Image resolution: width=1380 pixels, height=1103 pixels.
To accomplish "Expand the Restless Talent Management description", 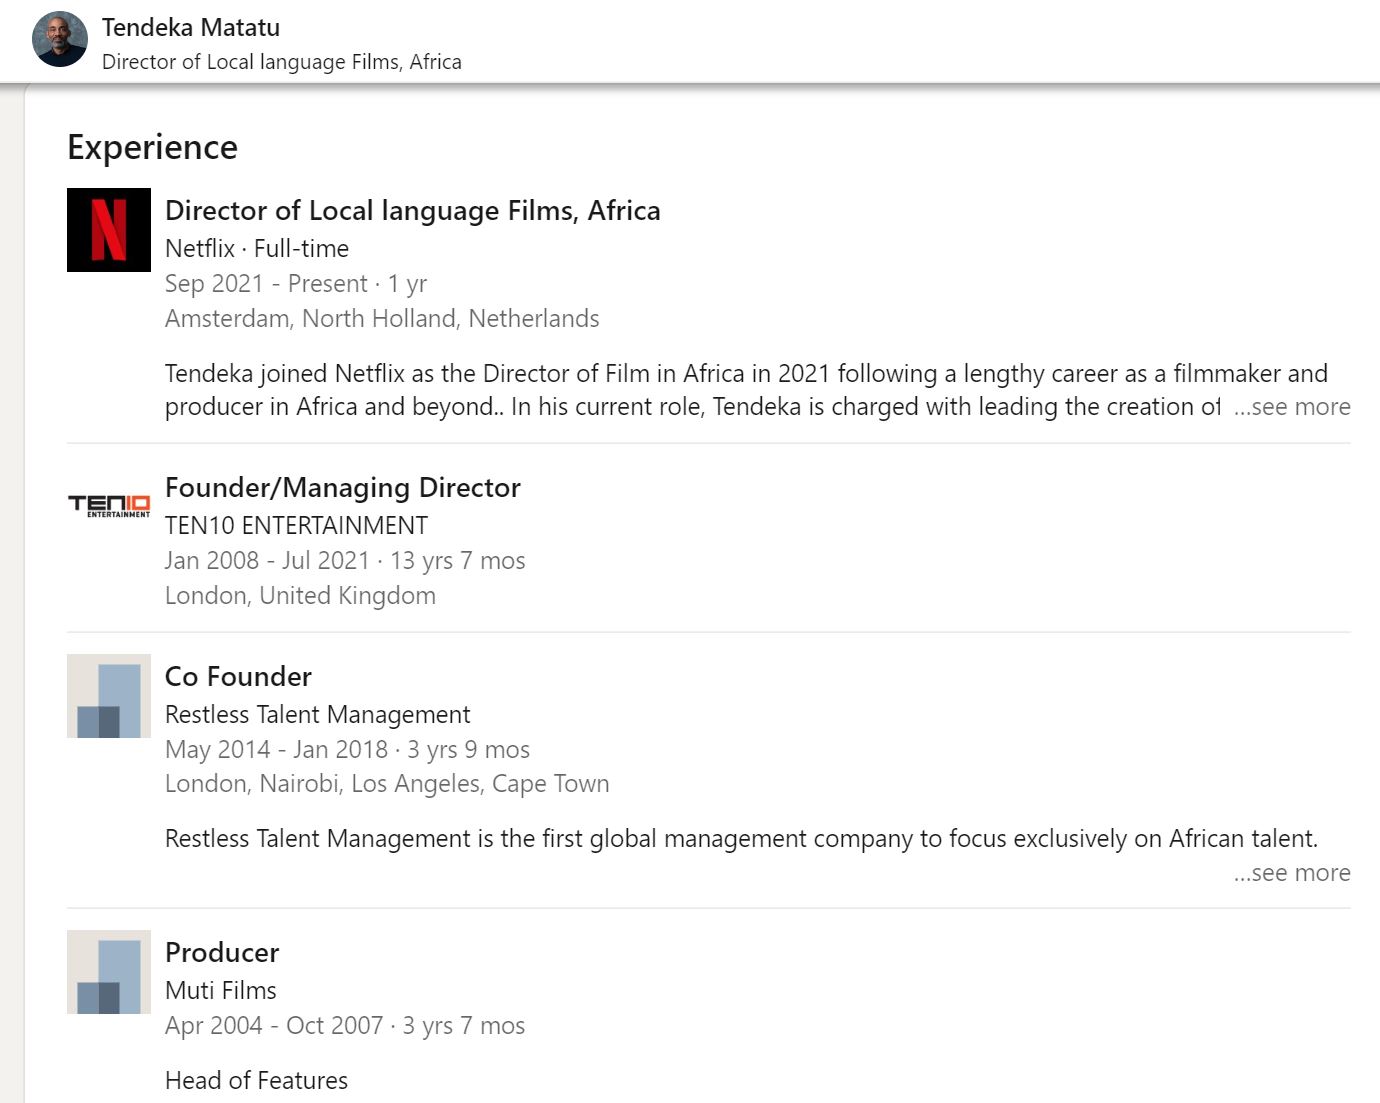I will click(x=1292, y=873).
